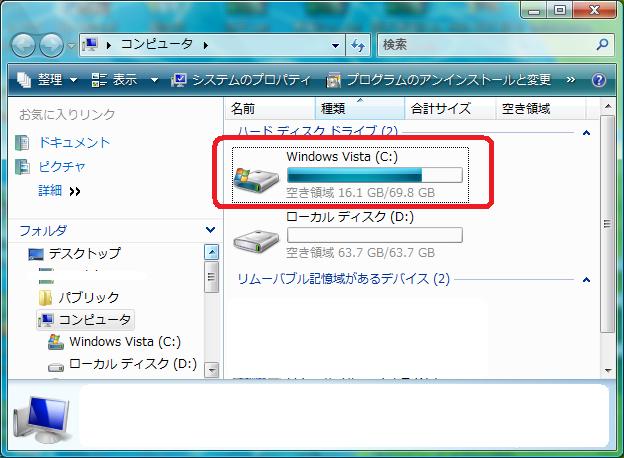Click フォルダ pane header label

click(43, 230)
